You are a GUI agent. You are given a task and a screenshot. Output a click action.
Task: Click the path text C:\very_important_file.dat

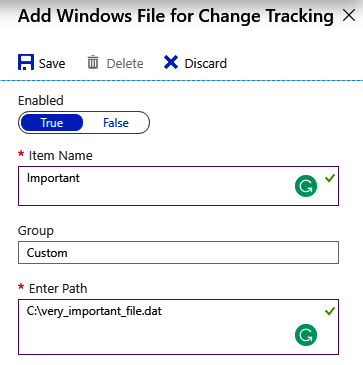pyautogui.click(x=94, y=311)
